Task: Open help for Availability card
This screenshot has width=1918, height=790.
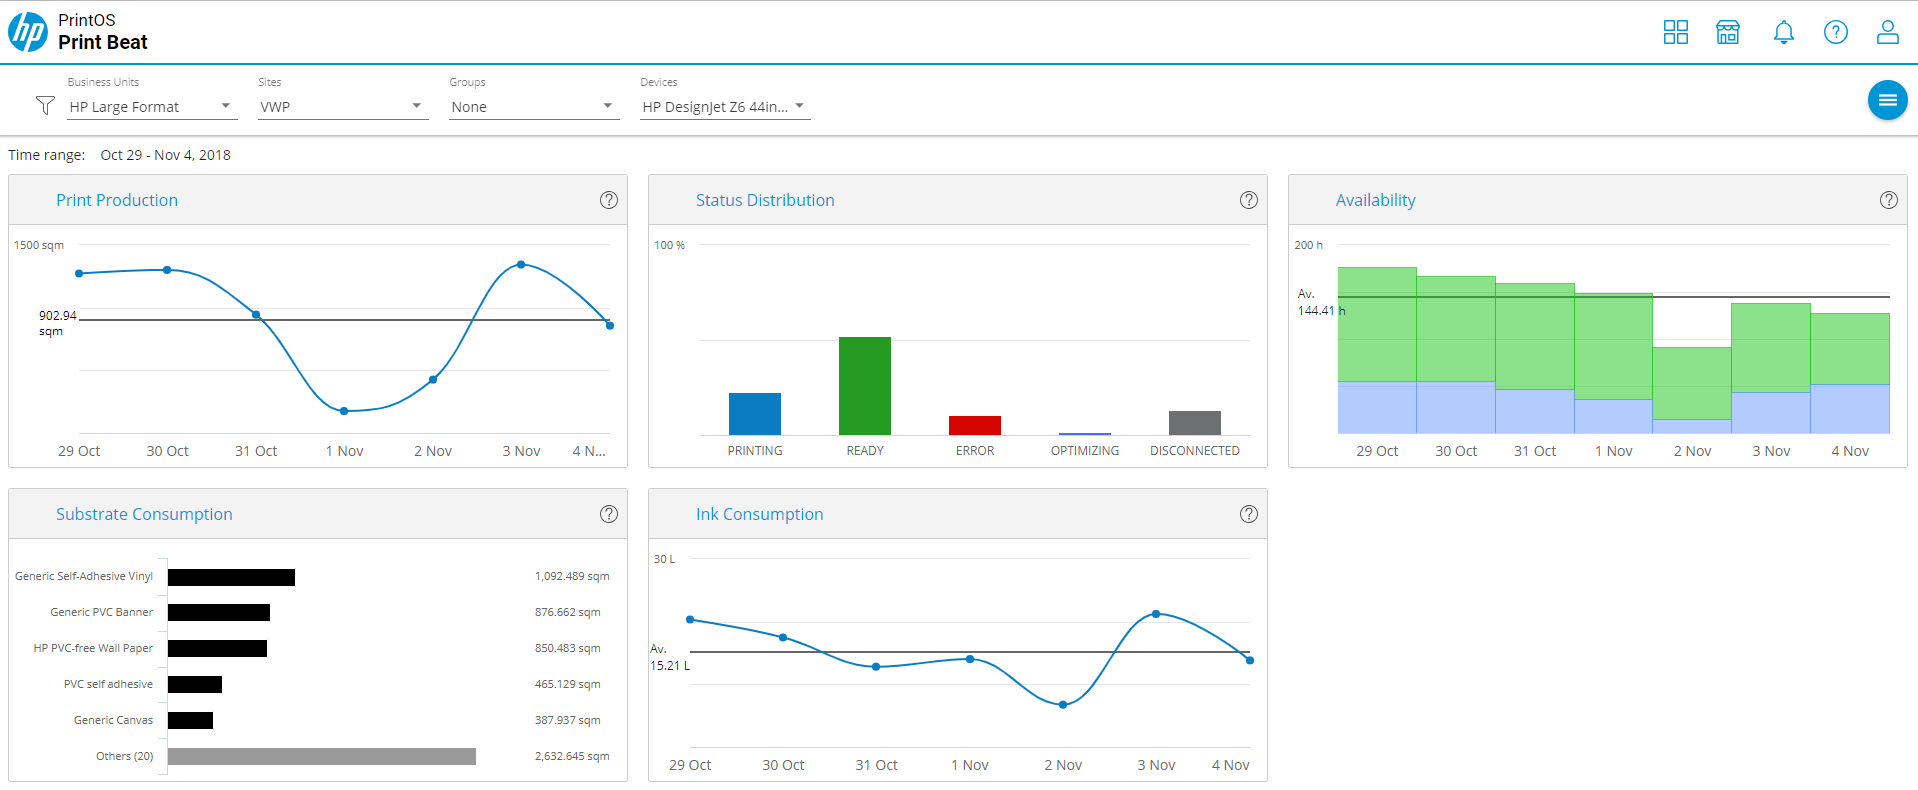Action: pyautogui.click(x=1889, y=200)
